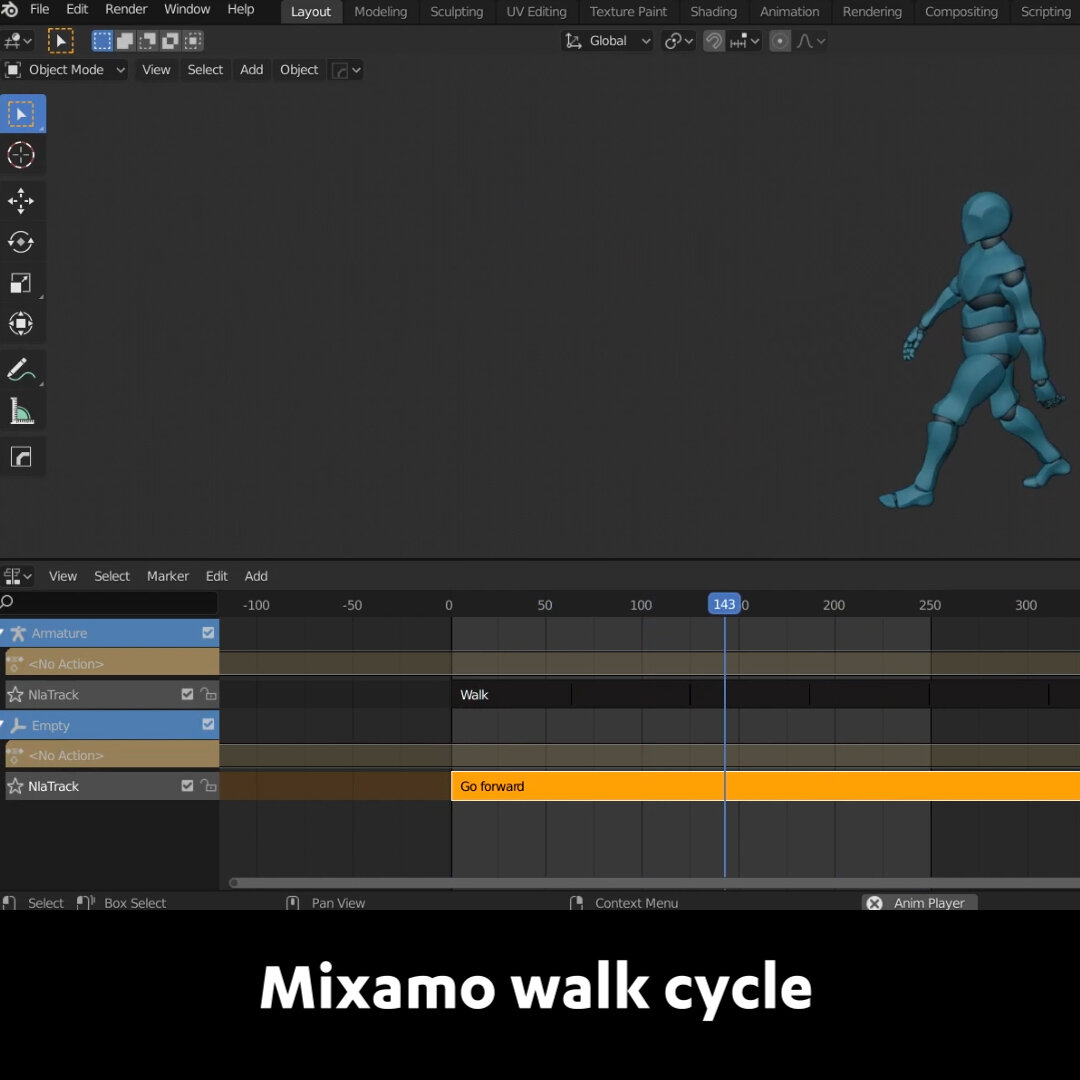The height and width of the screenshot is (1080, 1080).
Task: Choose the Extend selection mode icon
Action: pyautogui.click(x=125, y=41)
